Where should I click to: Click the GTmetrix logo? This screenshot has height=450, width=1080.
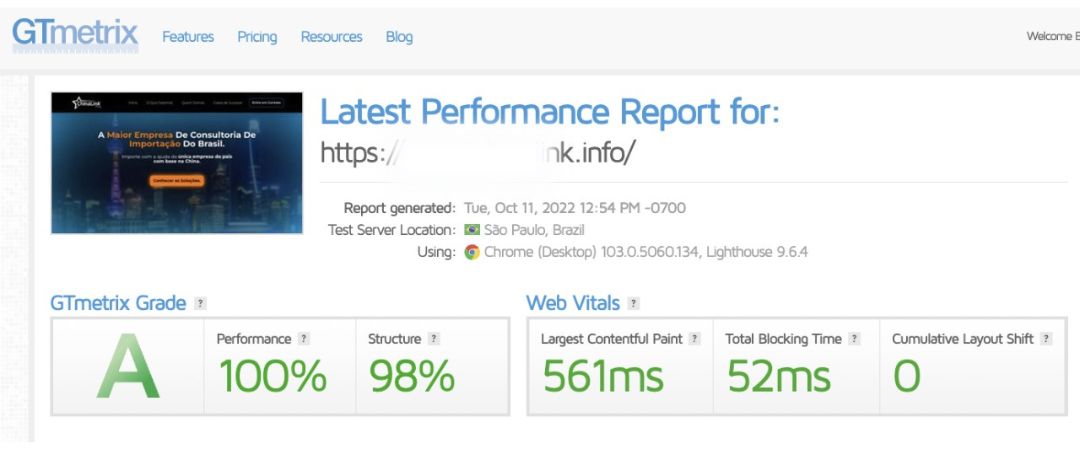(75, 35)
